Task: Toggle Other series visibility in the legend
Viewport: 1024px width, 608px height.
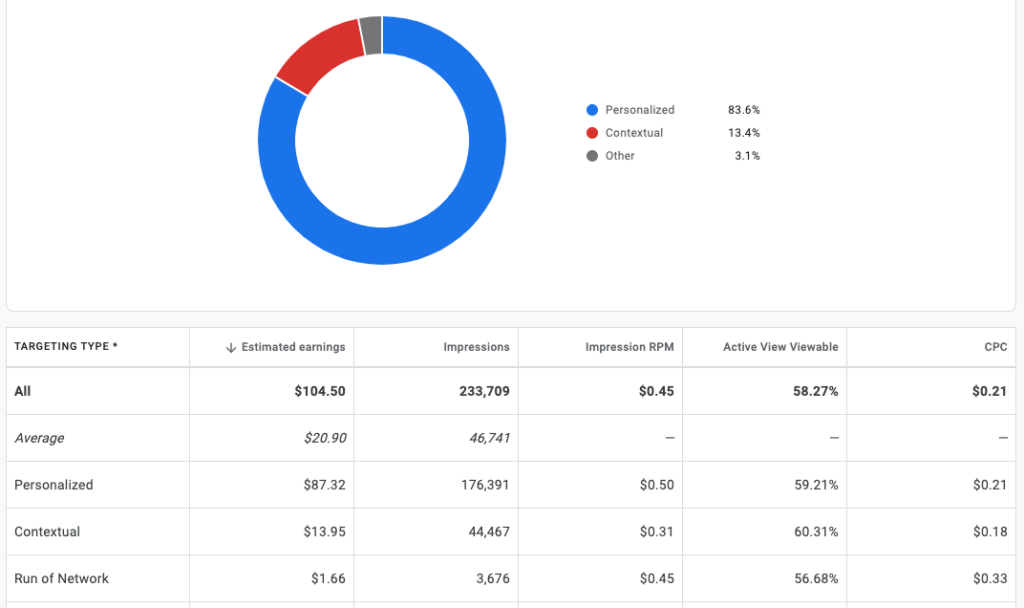Action: [619, 156]
